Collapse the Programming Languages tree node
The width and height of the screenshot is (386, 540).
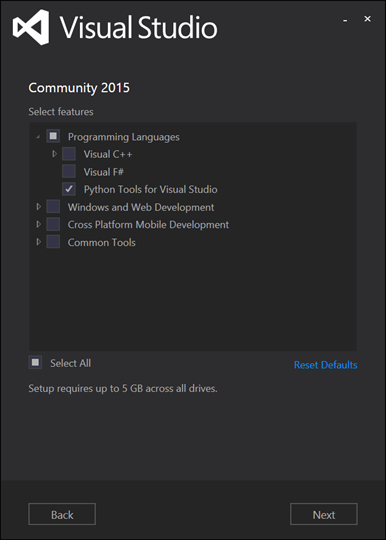[x=38, y=137]
